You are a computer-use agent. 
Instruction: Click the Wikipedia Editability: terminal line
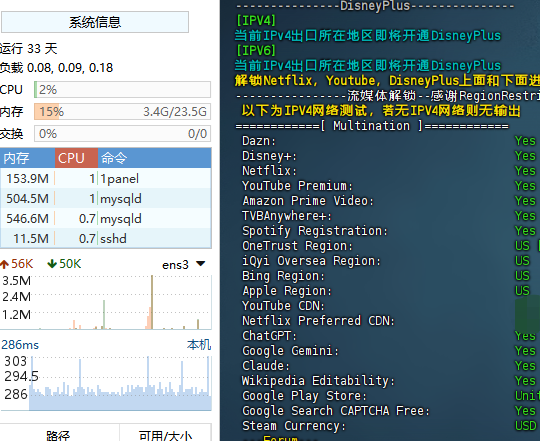pos(319,381)
